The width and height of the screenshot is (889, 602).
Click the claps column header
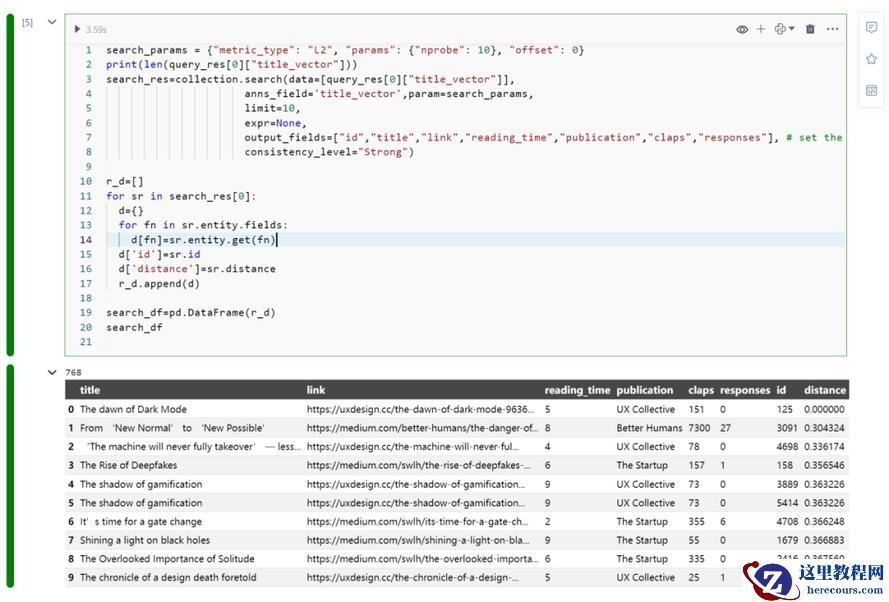701,390
